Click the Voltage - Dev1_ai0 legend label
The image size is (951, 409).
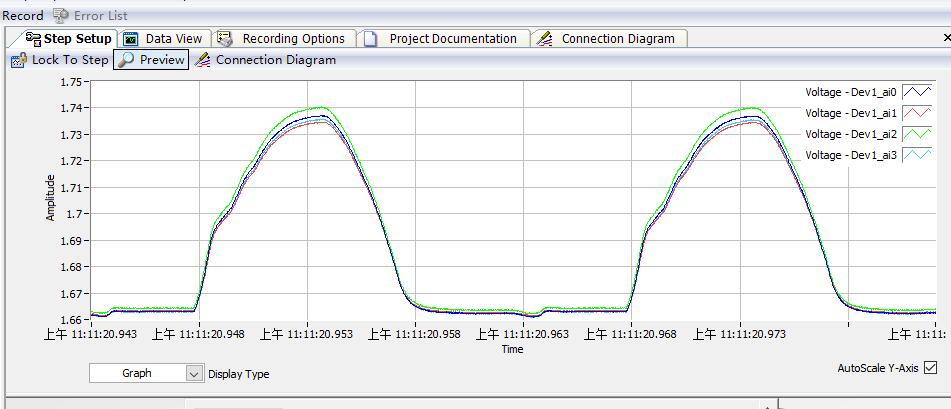(x=851, y=92)
